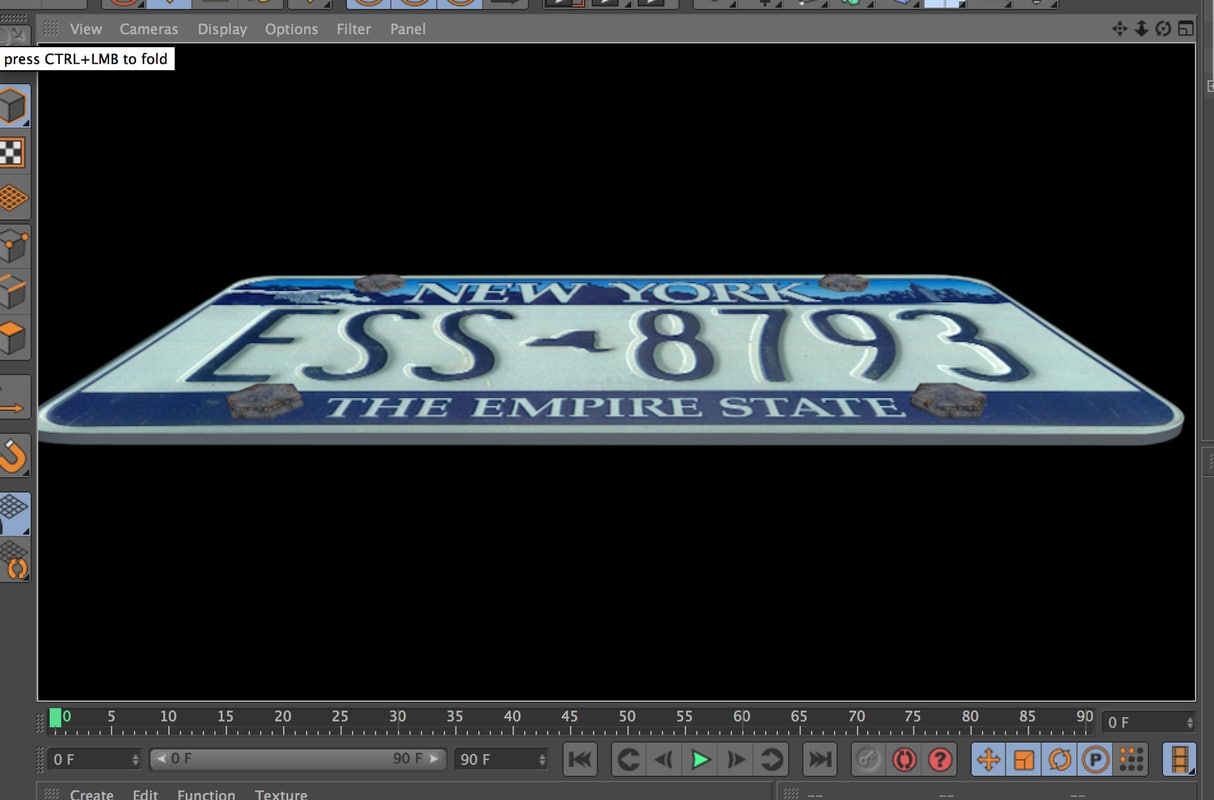Open the Cameras menu
The image size is (1214, 800).
click(148, 29)
